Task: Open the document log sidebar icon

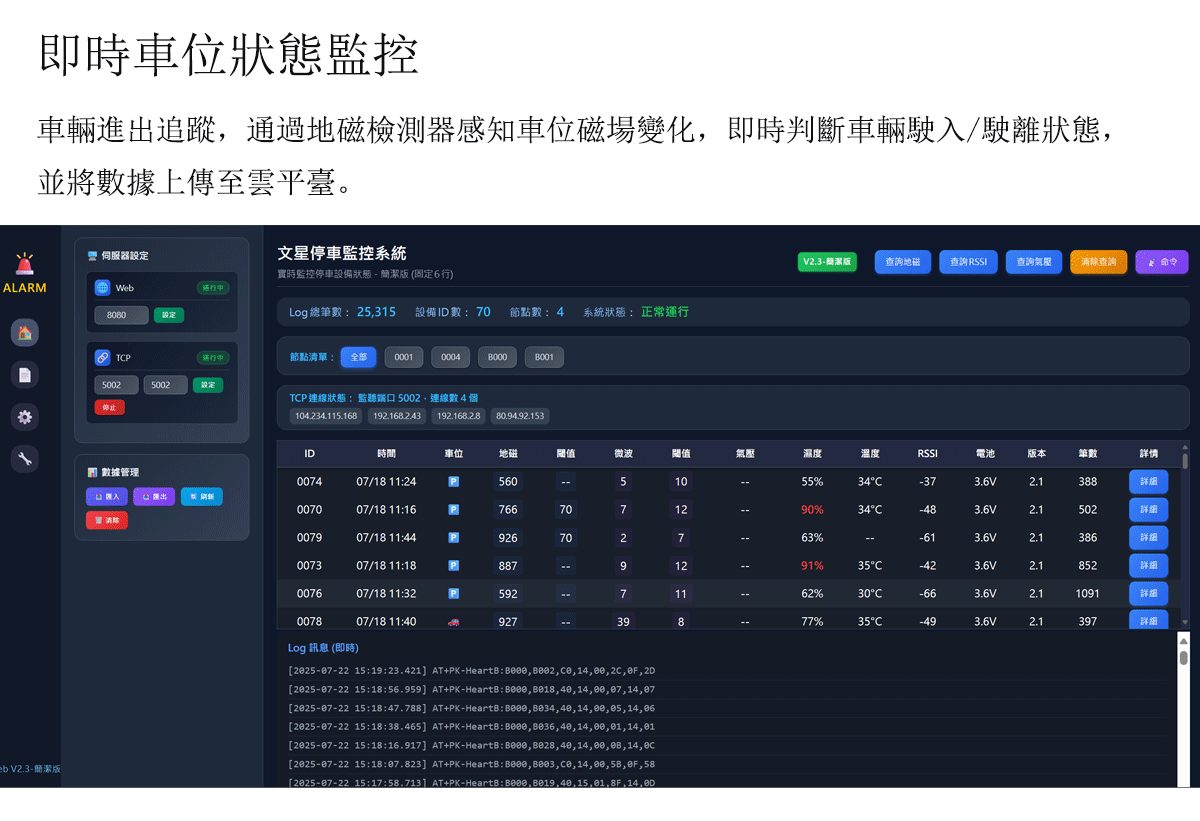Action: (25, 375)
